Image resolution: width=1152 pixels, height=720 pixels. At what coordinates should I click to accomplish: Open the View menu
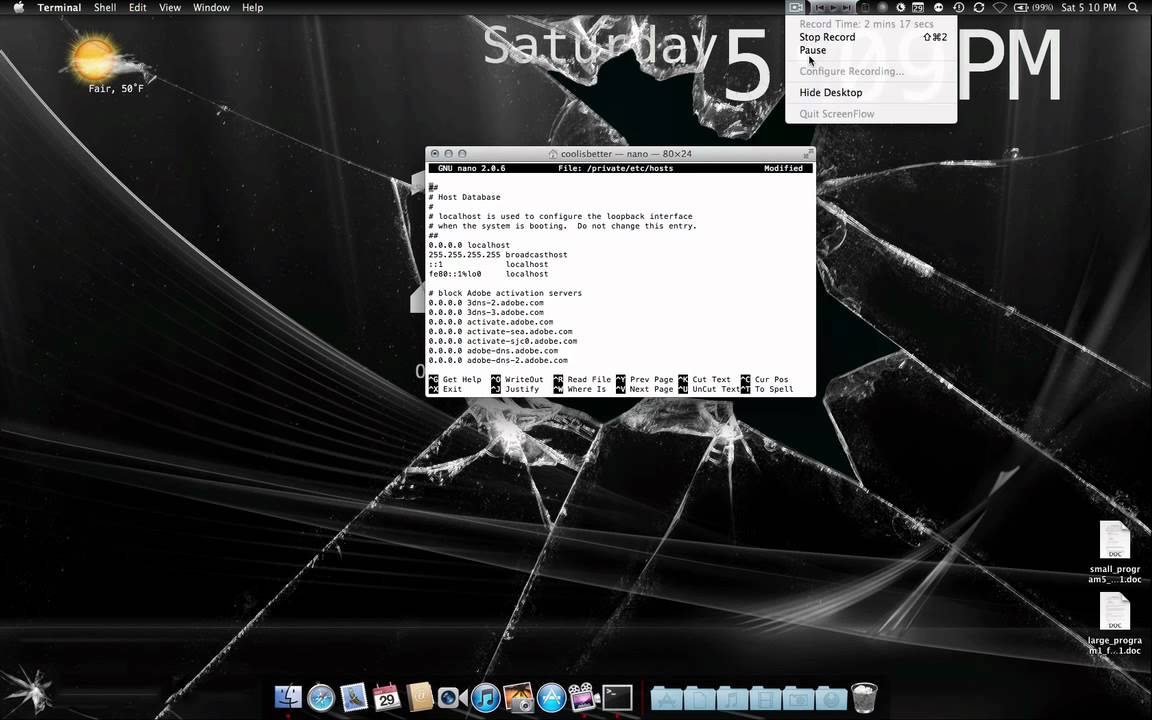[170, 7]
